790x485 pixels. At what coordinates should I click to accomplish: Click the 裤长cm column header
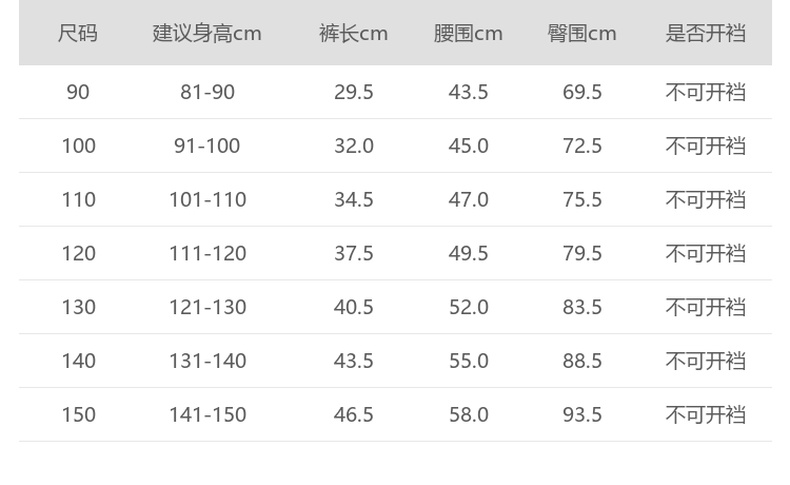coord(353,33)
